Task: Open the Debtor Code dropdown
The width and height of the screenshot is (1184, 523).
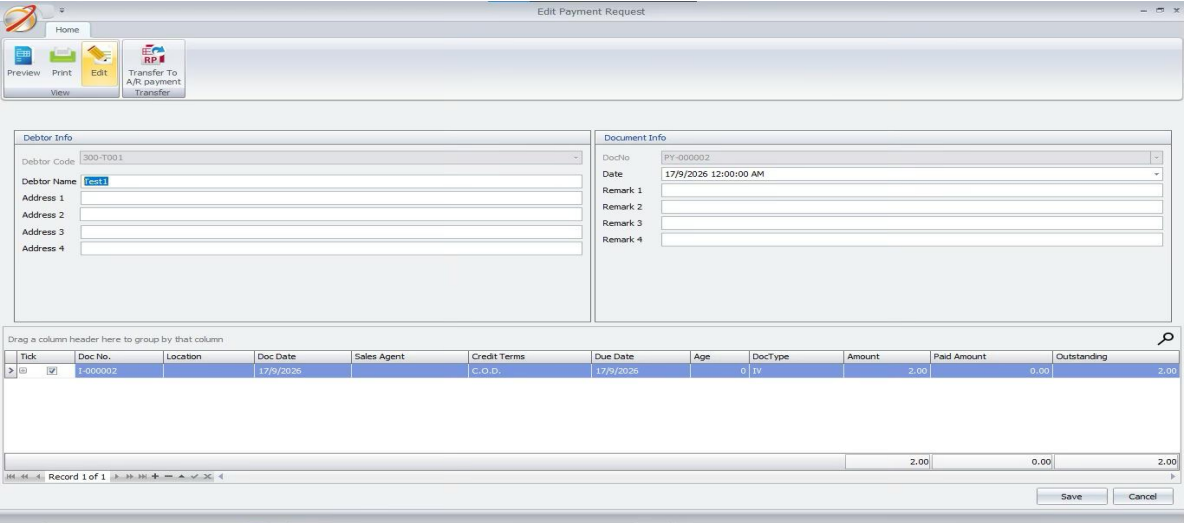Action: pyautogui.click(x=575, y=158)
